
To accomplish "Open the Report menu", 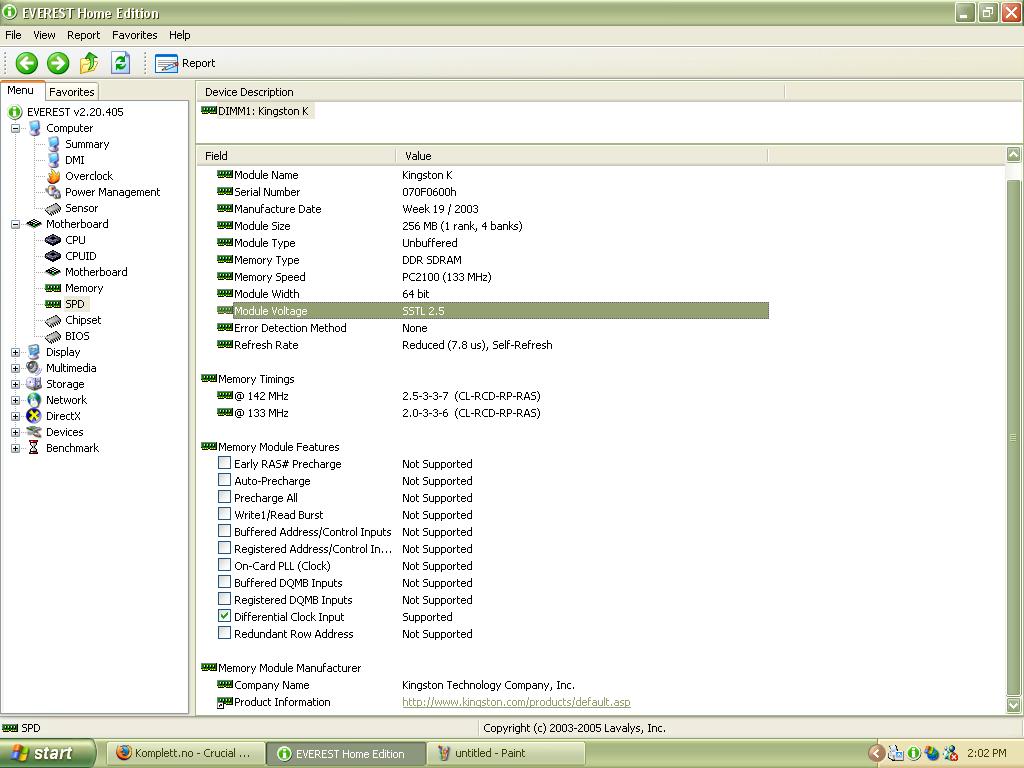I will [x=84, y=35].
